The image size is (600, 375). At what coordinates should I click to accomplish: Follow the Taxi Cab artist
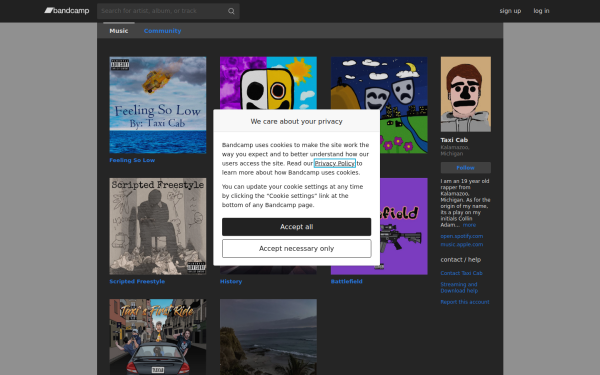coord(466,168)
